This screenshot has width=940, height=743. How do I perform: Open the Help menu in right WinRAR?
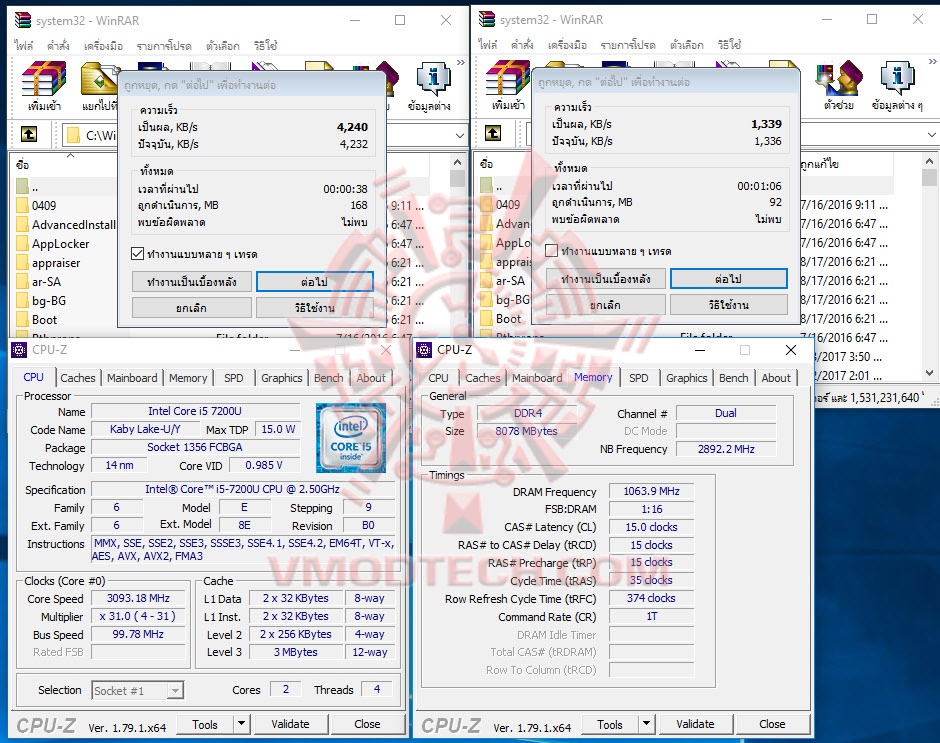point(729,45)
